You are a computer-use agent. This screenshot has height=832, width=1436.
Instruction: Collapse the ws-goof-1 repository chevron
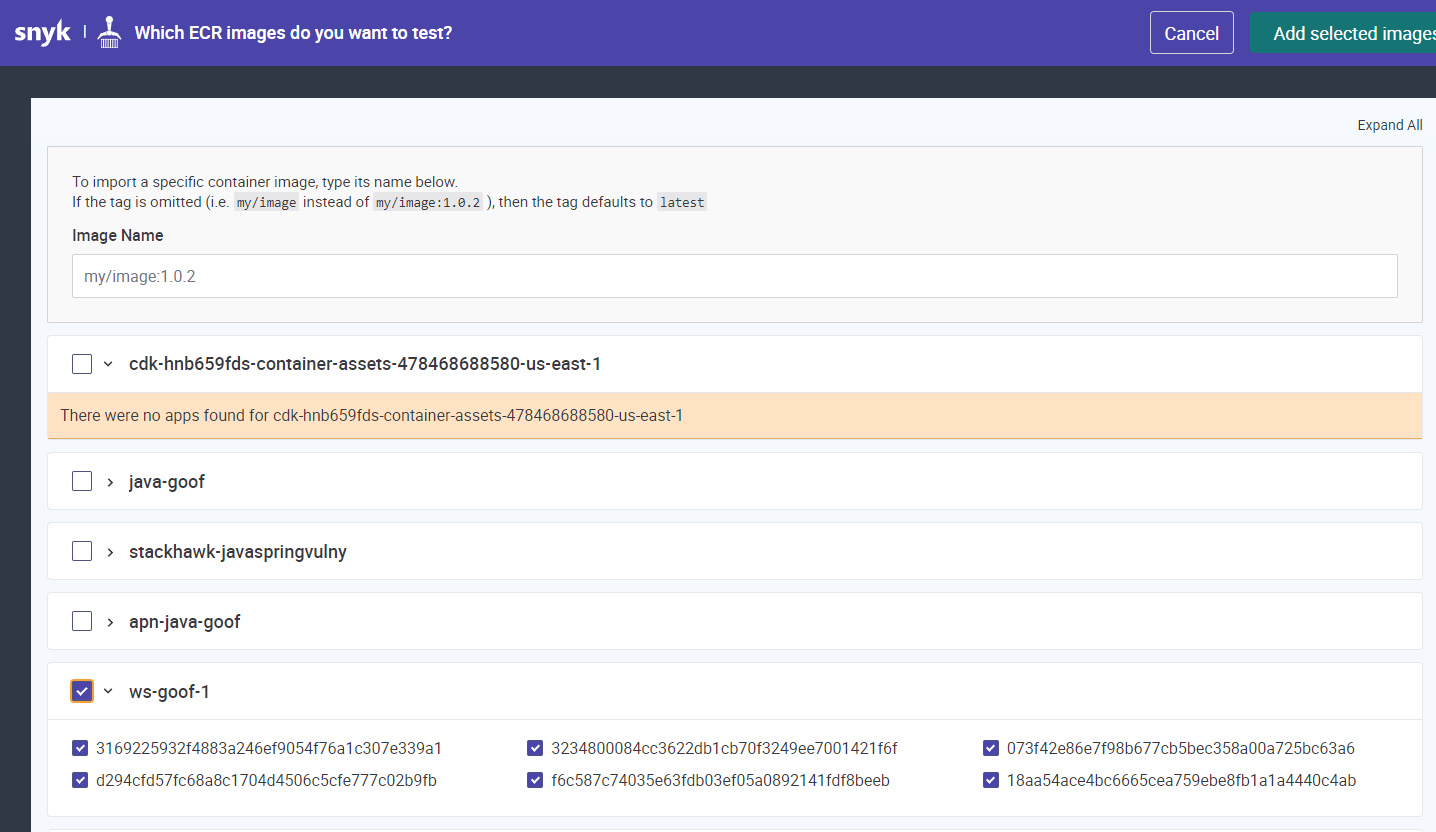(108, 691)
